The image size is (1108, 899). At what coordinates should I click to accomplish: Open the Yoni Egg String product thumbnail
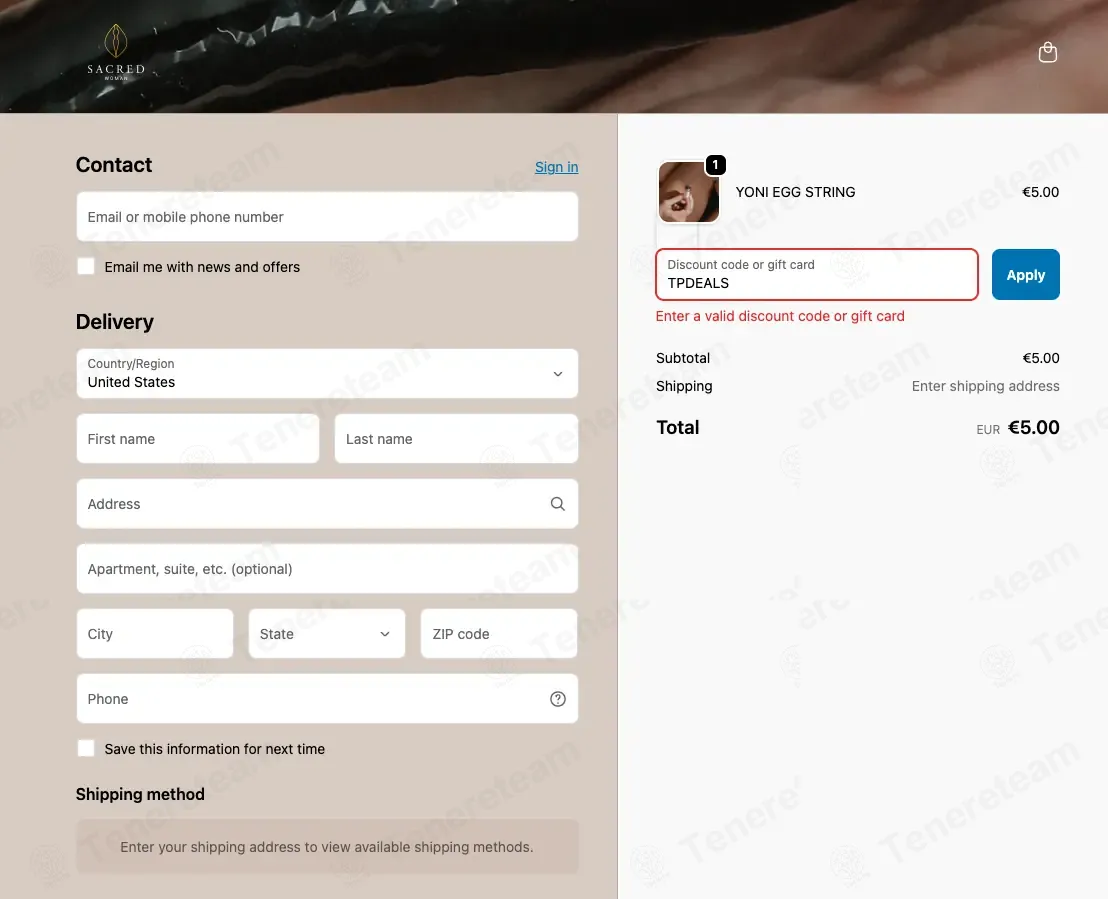(689, 192)
